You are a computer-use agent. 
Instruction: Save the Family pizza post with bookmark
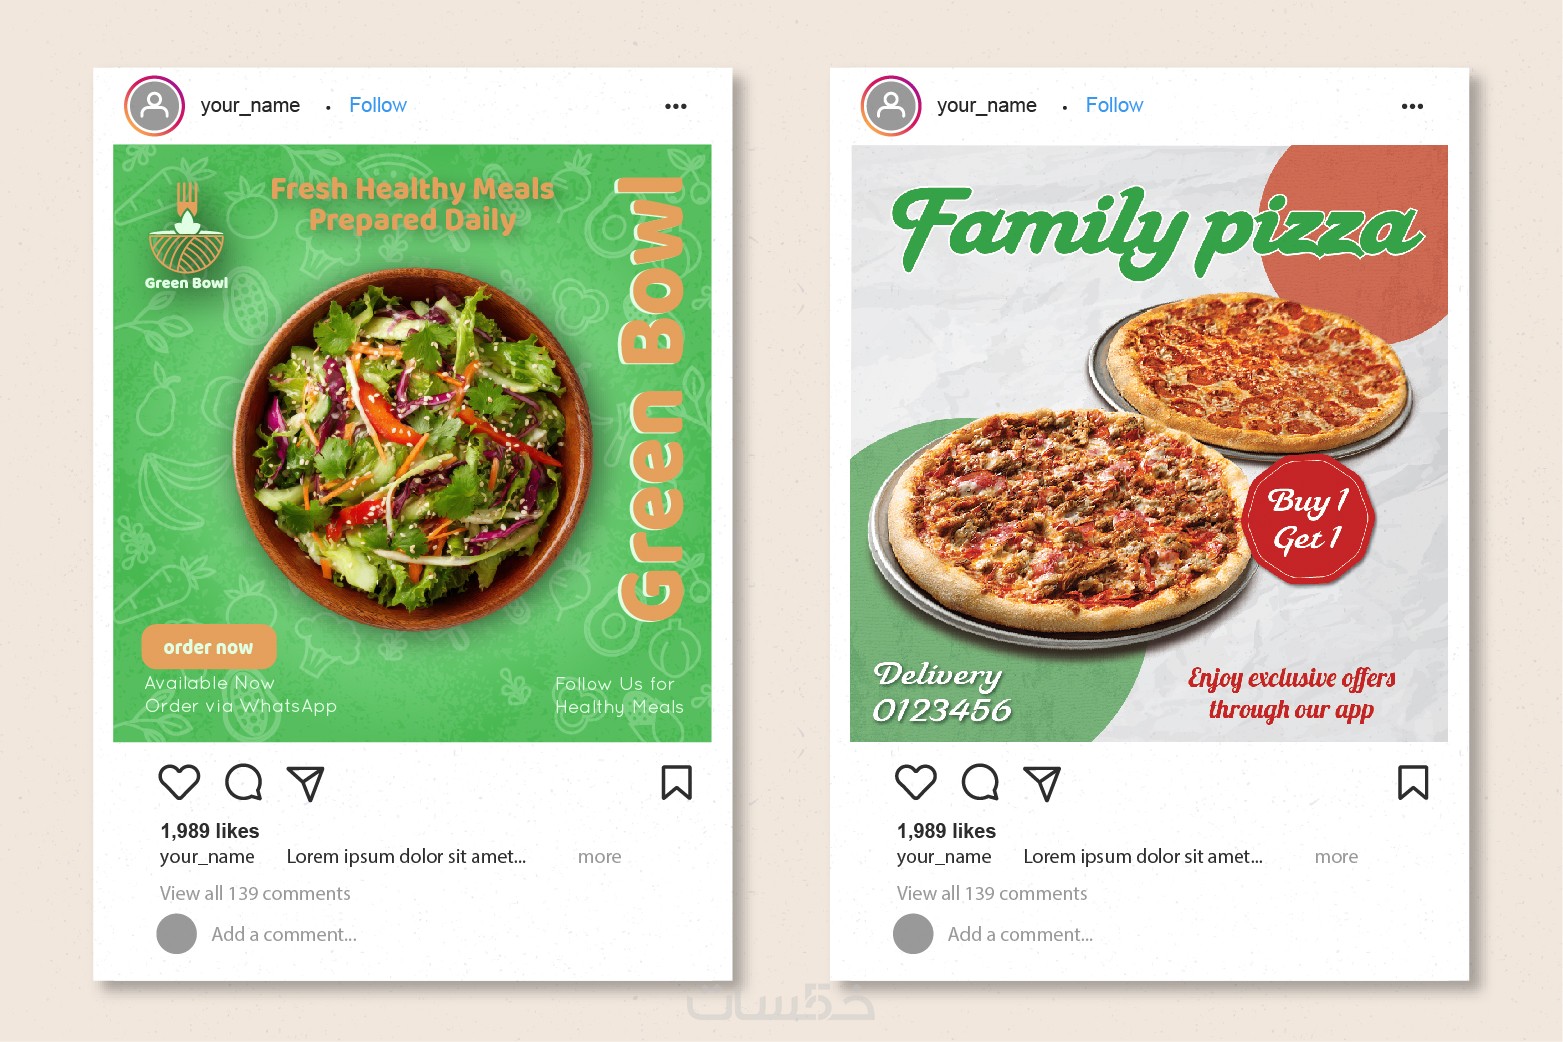pos(1413,782)
